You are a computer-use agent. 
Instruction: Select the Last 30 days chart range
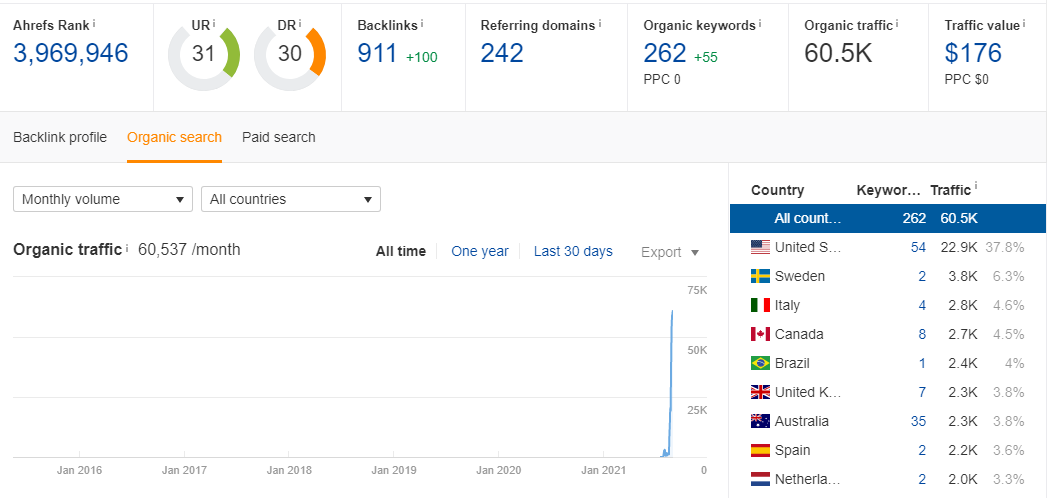[x=573, y=251]
